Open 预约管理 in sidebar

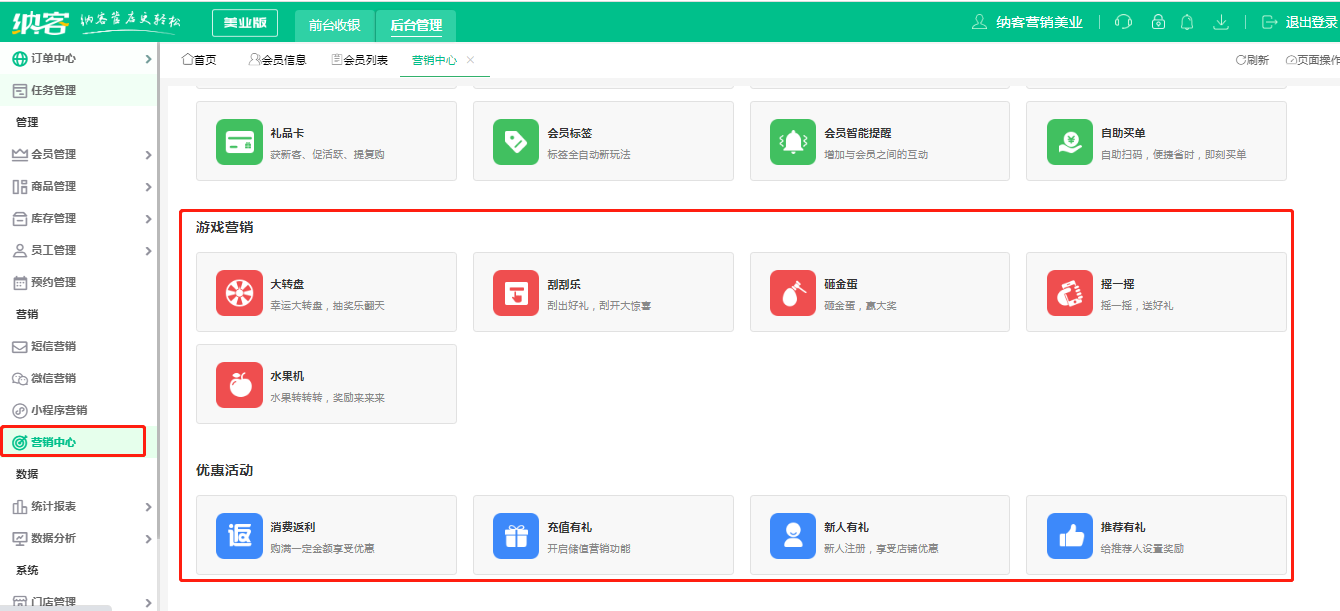click(x=79, y=282)
